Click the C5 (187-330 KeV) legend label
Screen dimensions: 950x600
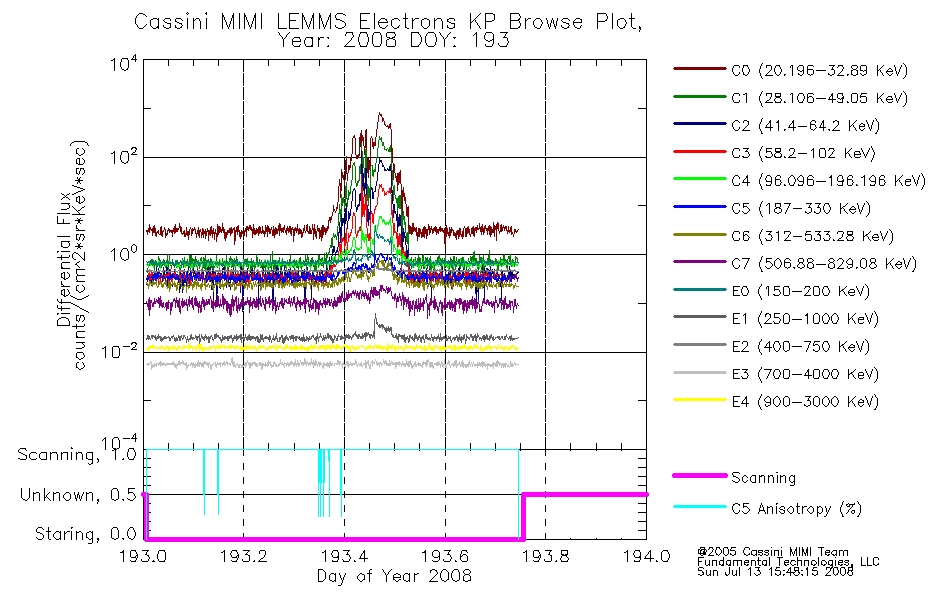click(801, 208)
